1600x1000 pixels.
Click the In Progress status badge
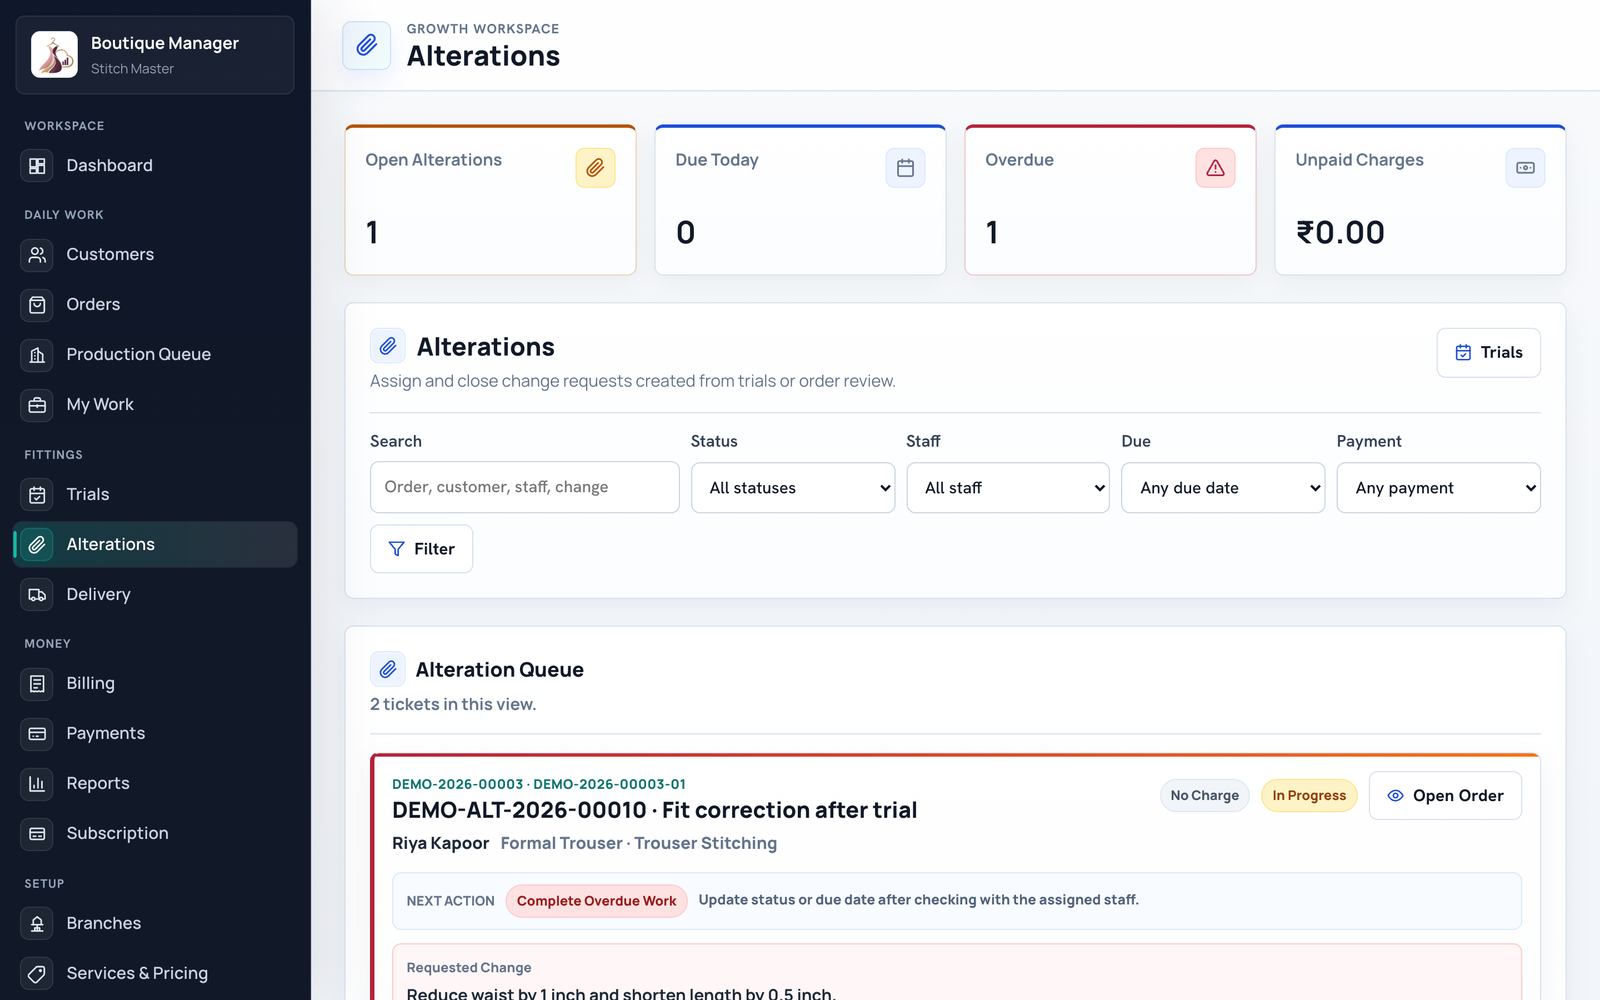[1309, 796]
